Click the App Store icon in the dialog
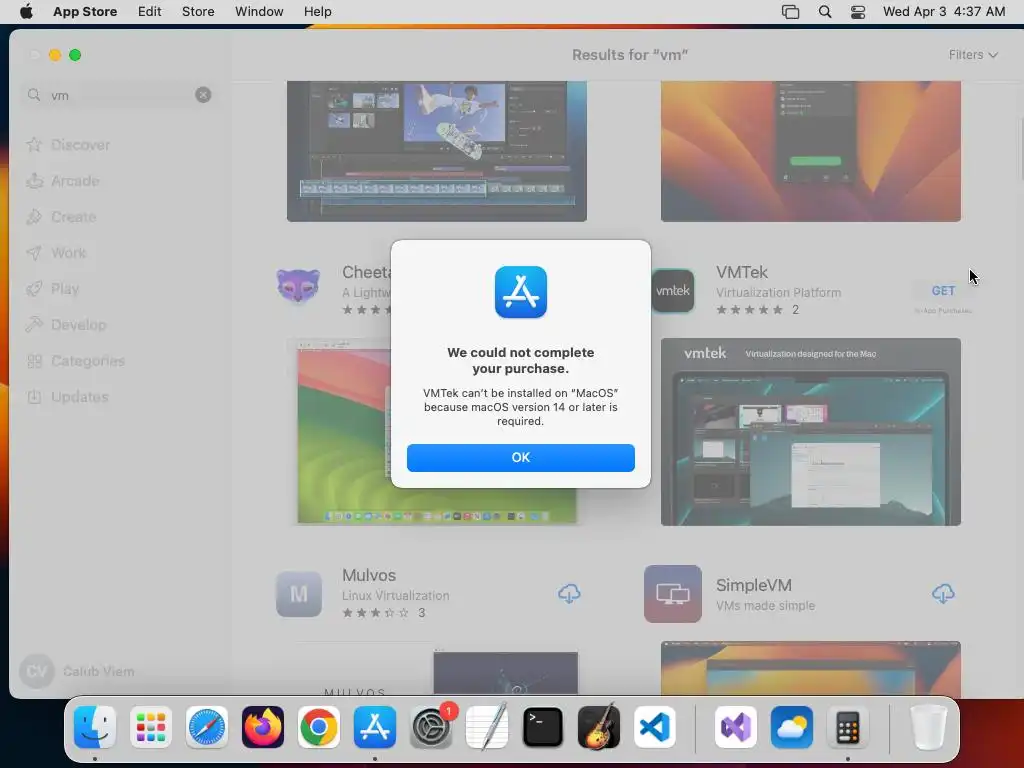The width and height of the screenshot is (1024, 768). 520,292
